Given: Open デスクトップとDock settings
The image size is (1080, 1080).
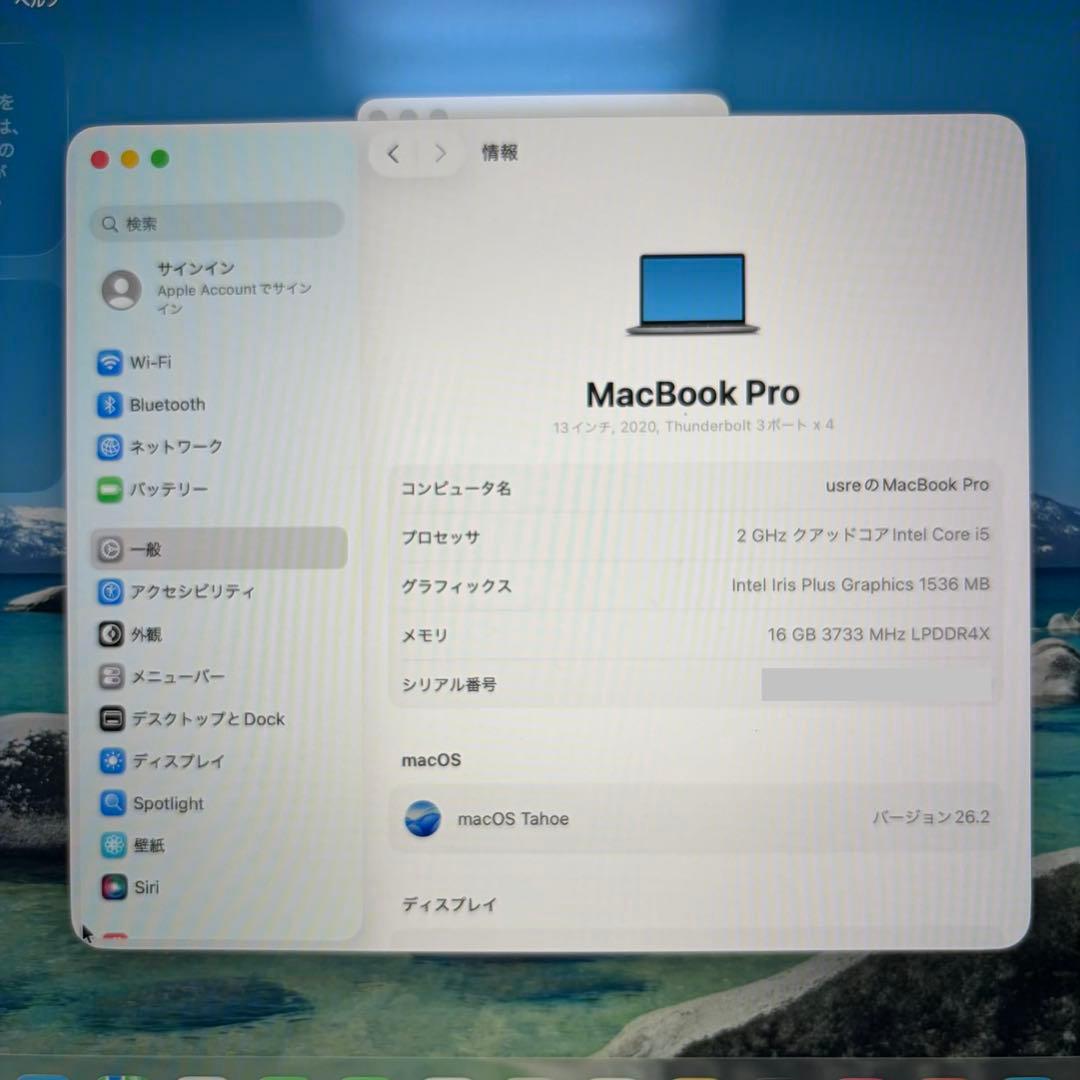Looking at the screenshot, I should tap(206, 719).
